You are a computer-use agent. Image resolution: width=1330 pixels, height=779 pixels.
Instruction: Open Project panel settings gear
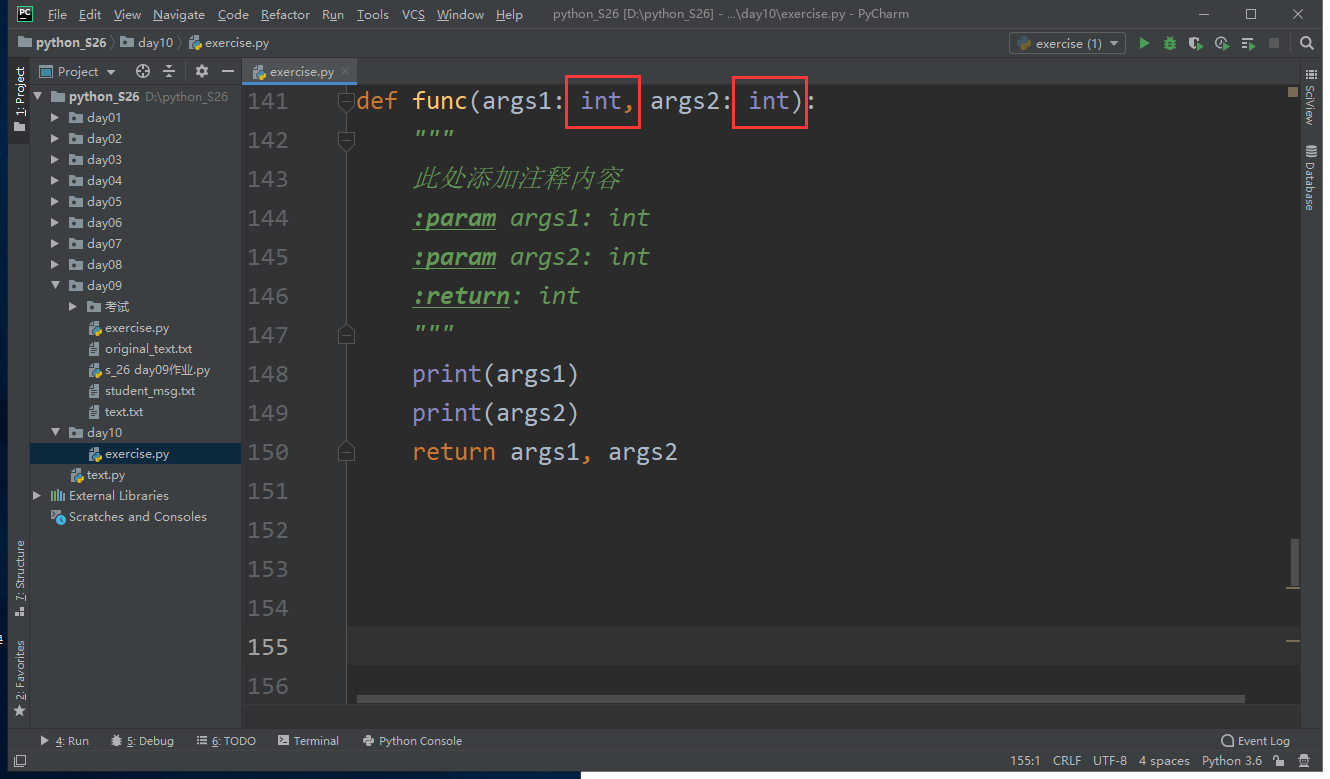202,71
